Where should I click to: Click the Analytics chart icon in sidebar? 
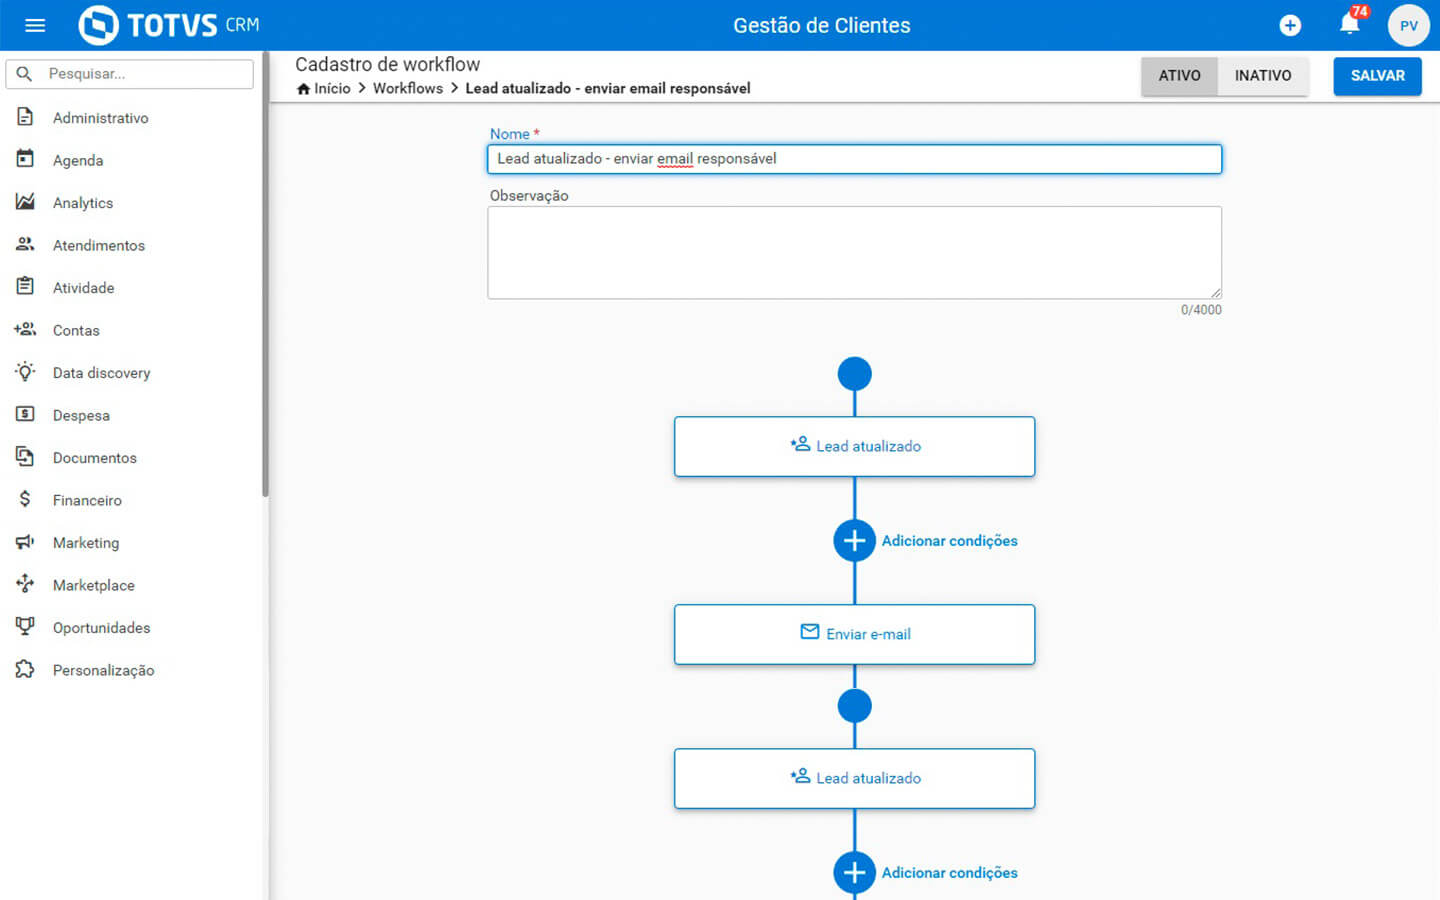(x=25, y=202)
